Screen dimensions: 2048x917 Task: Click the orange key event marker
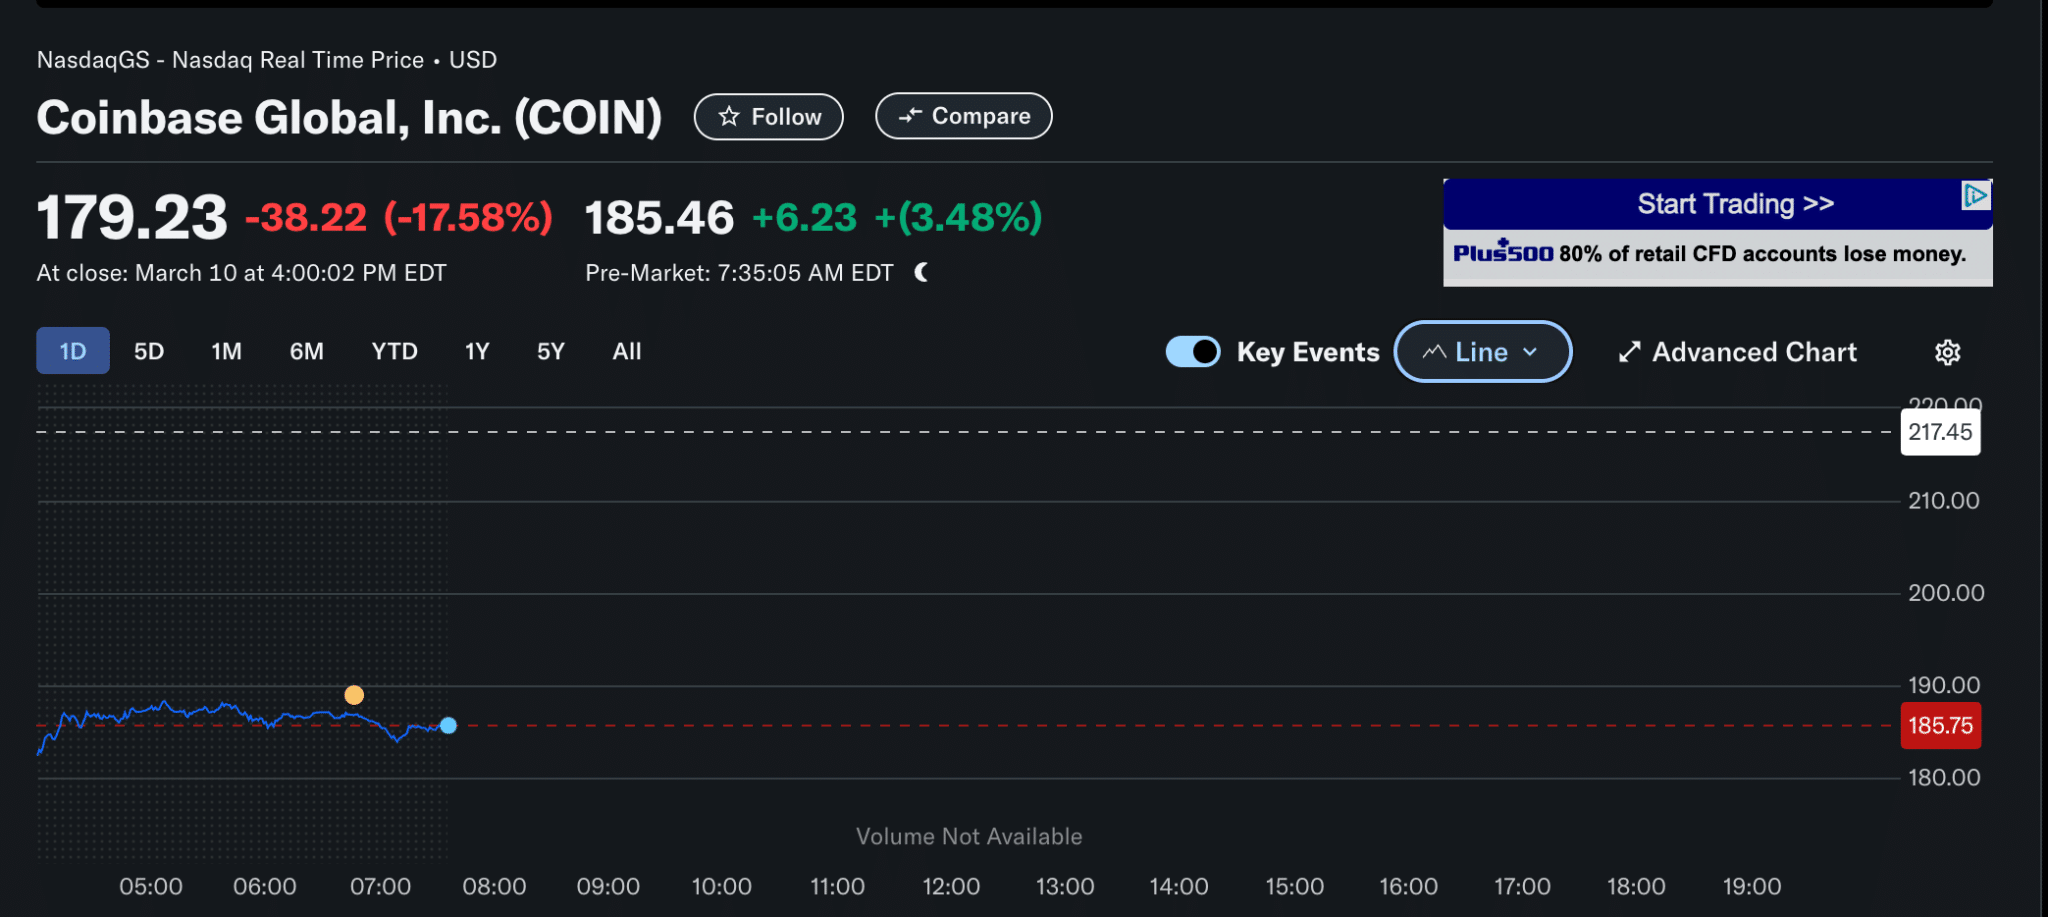(x=354, y=695)
